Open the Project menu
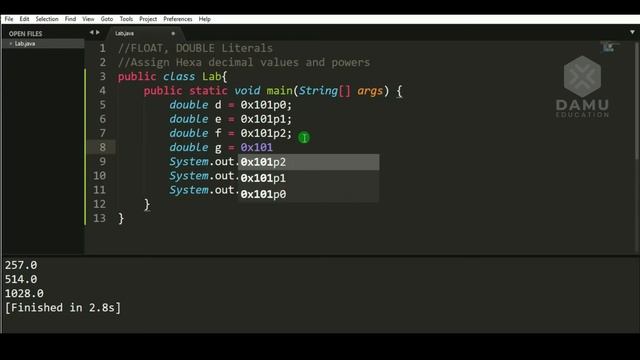The image size is (640, 360). (x=148, y=19)
